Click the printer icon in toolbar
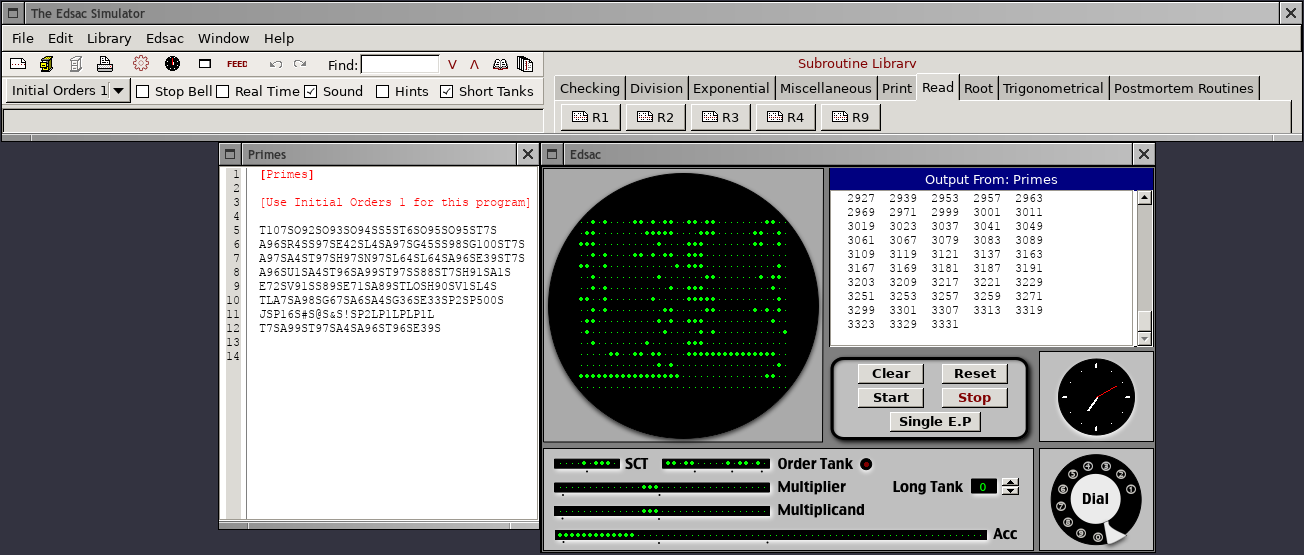The height and width of the screenshot is (555, 1304). pos(105,64)
